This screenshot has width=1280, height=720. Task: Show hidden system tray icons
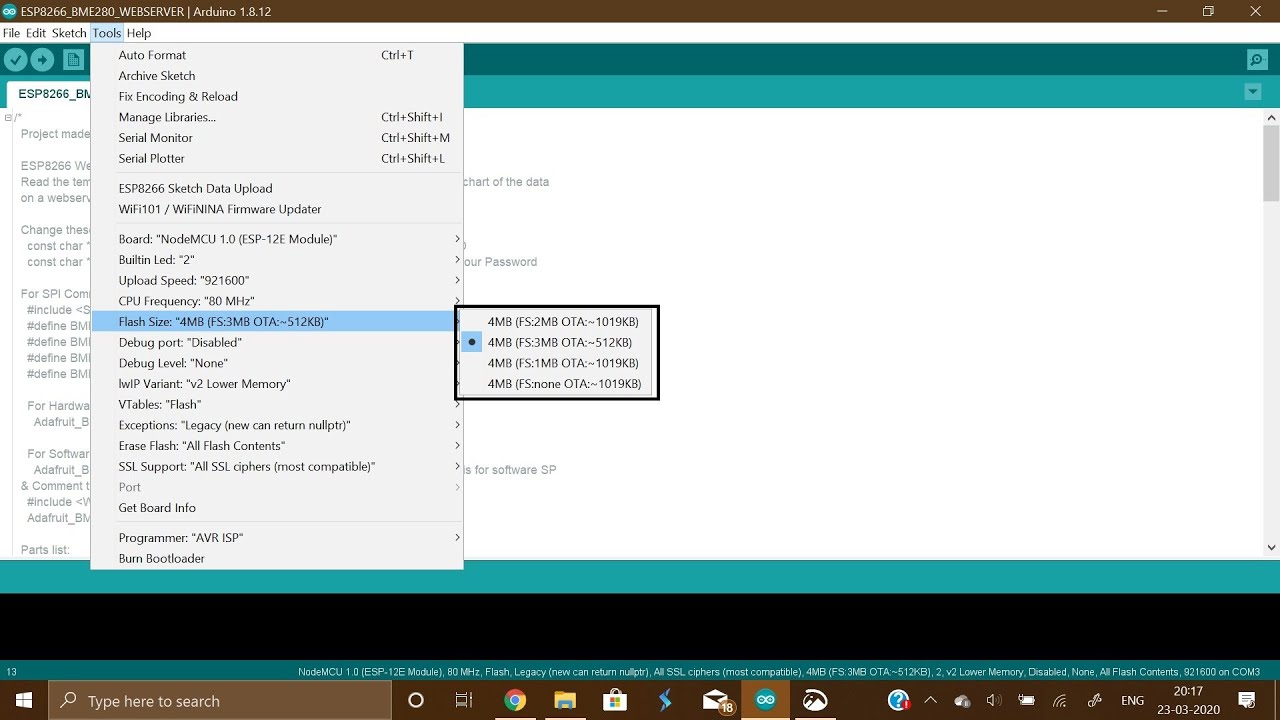tap(931, 701)
